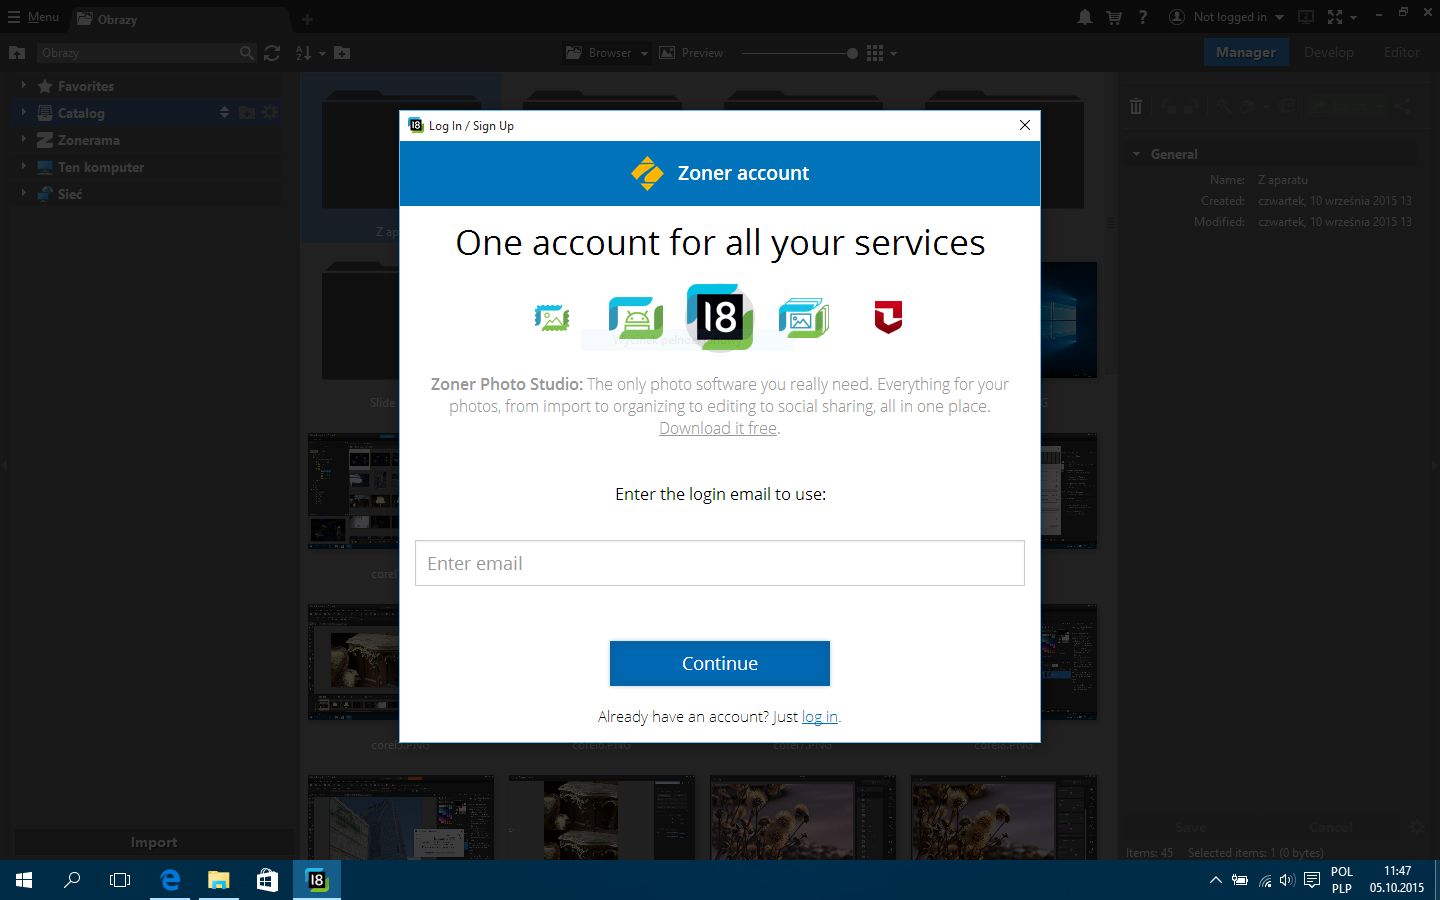Screen dimensions: 1440x900
Task: Add a new tab with plus button
Action: (307, 19)
